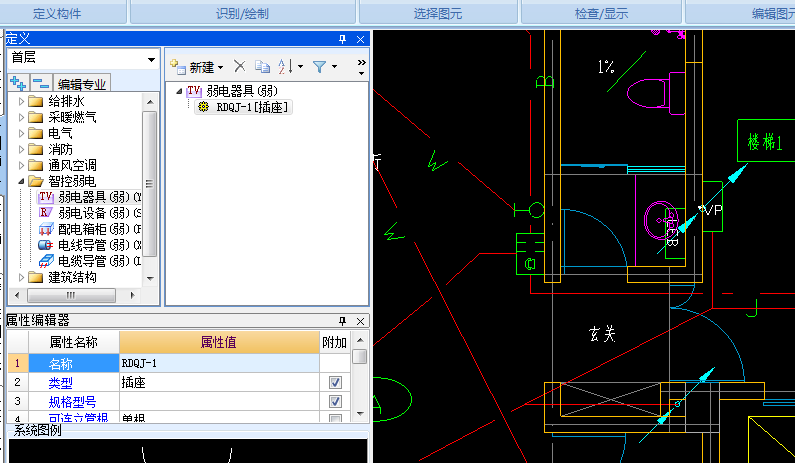The height and width of the screenshot is (463, 795).
Task: Toggle 规格型号 附加 checkbox
Action: (x=335, y=402)
